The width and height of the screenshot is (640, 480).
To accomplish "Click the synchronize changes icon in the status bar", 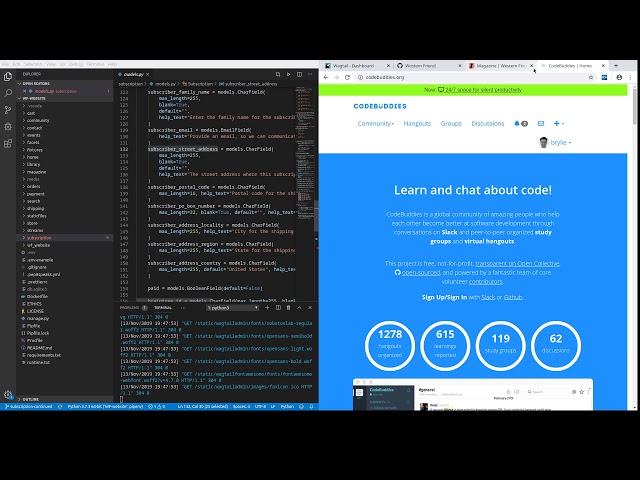I will pos(60,407).
